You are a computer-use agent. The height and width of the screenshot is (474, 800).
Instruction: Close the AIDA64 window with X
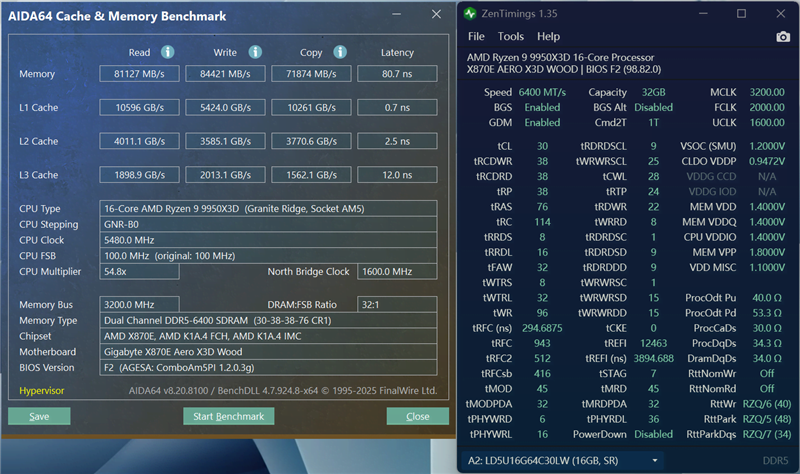pyautogui.click(x=434, y=16)
